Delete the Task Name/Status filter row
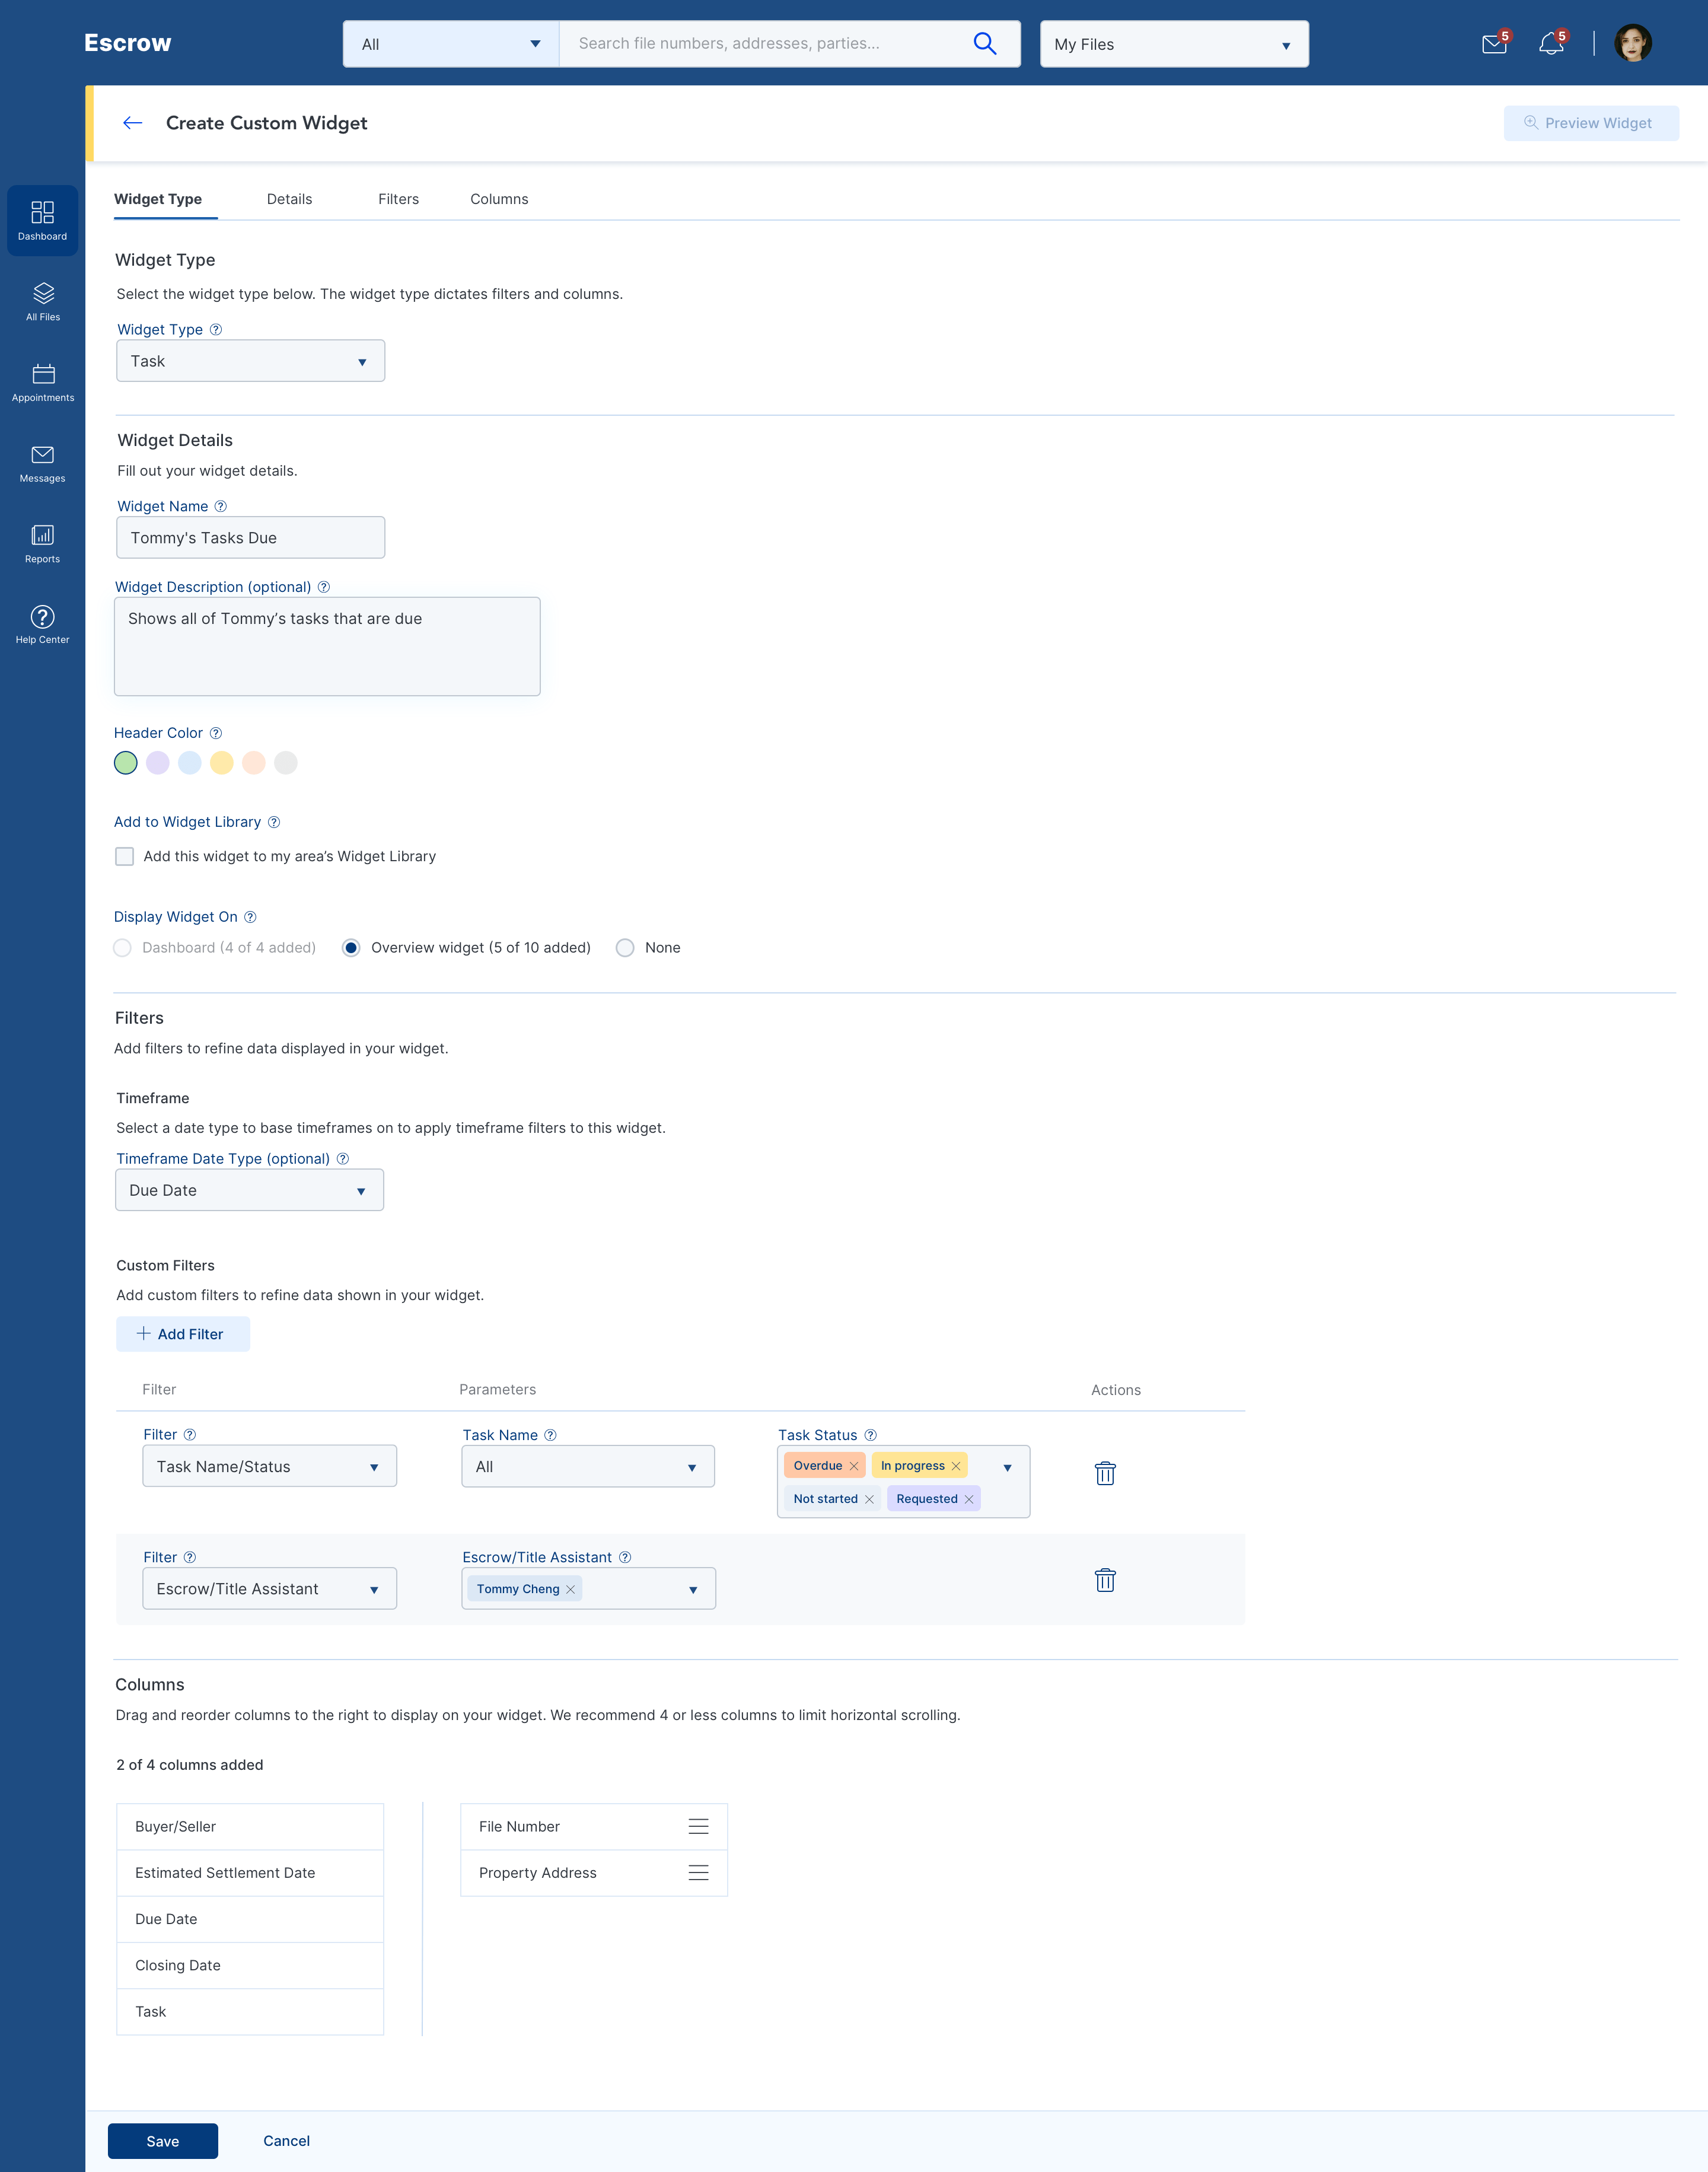This screenshot has width=1708, height=2172. pyautogui.click(x=1105, y=1473)
